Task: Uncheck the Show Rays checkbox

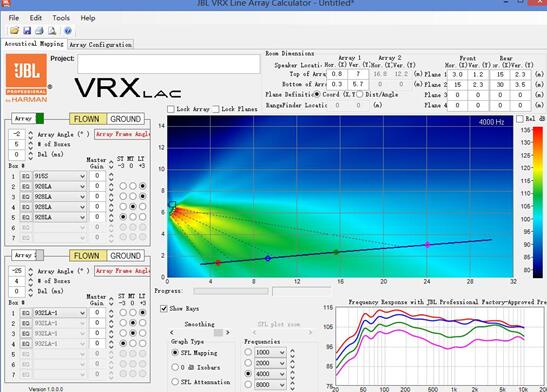Action: point(164,309)
